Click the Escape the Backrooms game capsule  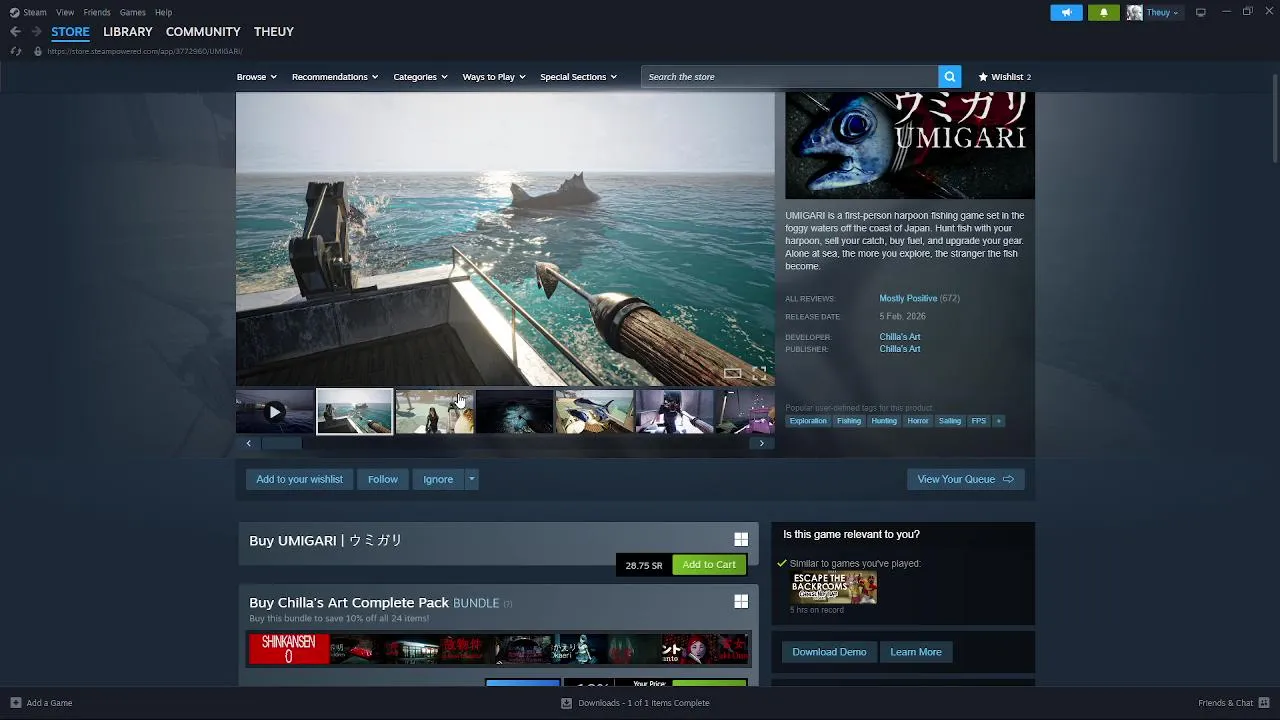834,587
